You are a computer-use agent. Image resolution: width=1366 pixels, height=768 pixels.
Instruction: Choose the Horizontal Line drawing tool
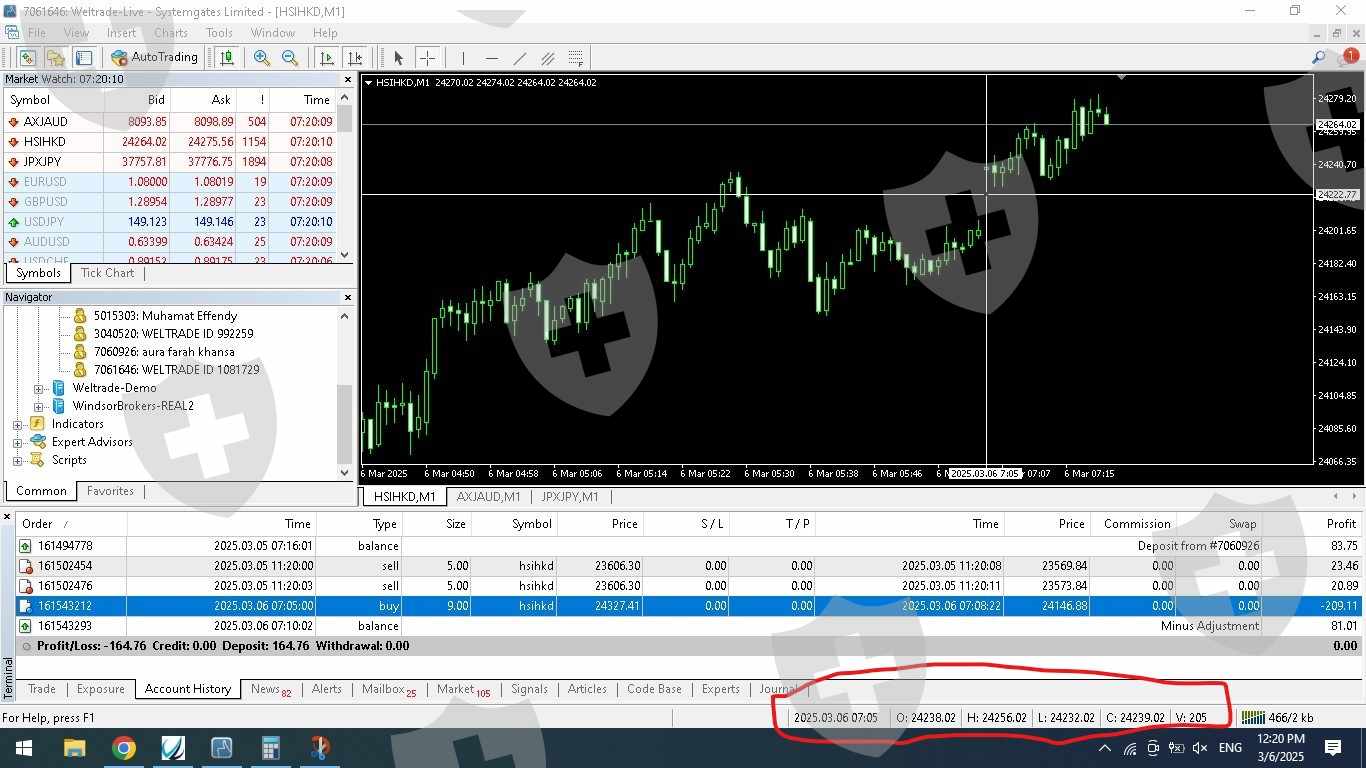point(491,58)
